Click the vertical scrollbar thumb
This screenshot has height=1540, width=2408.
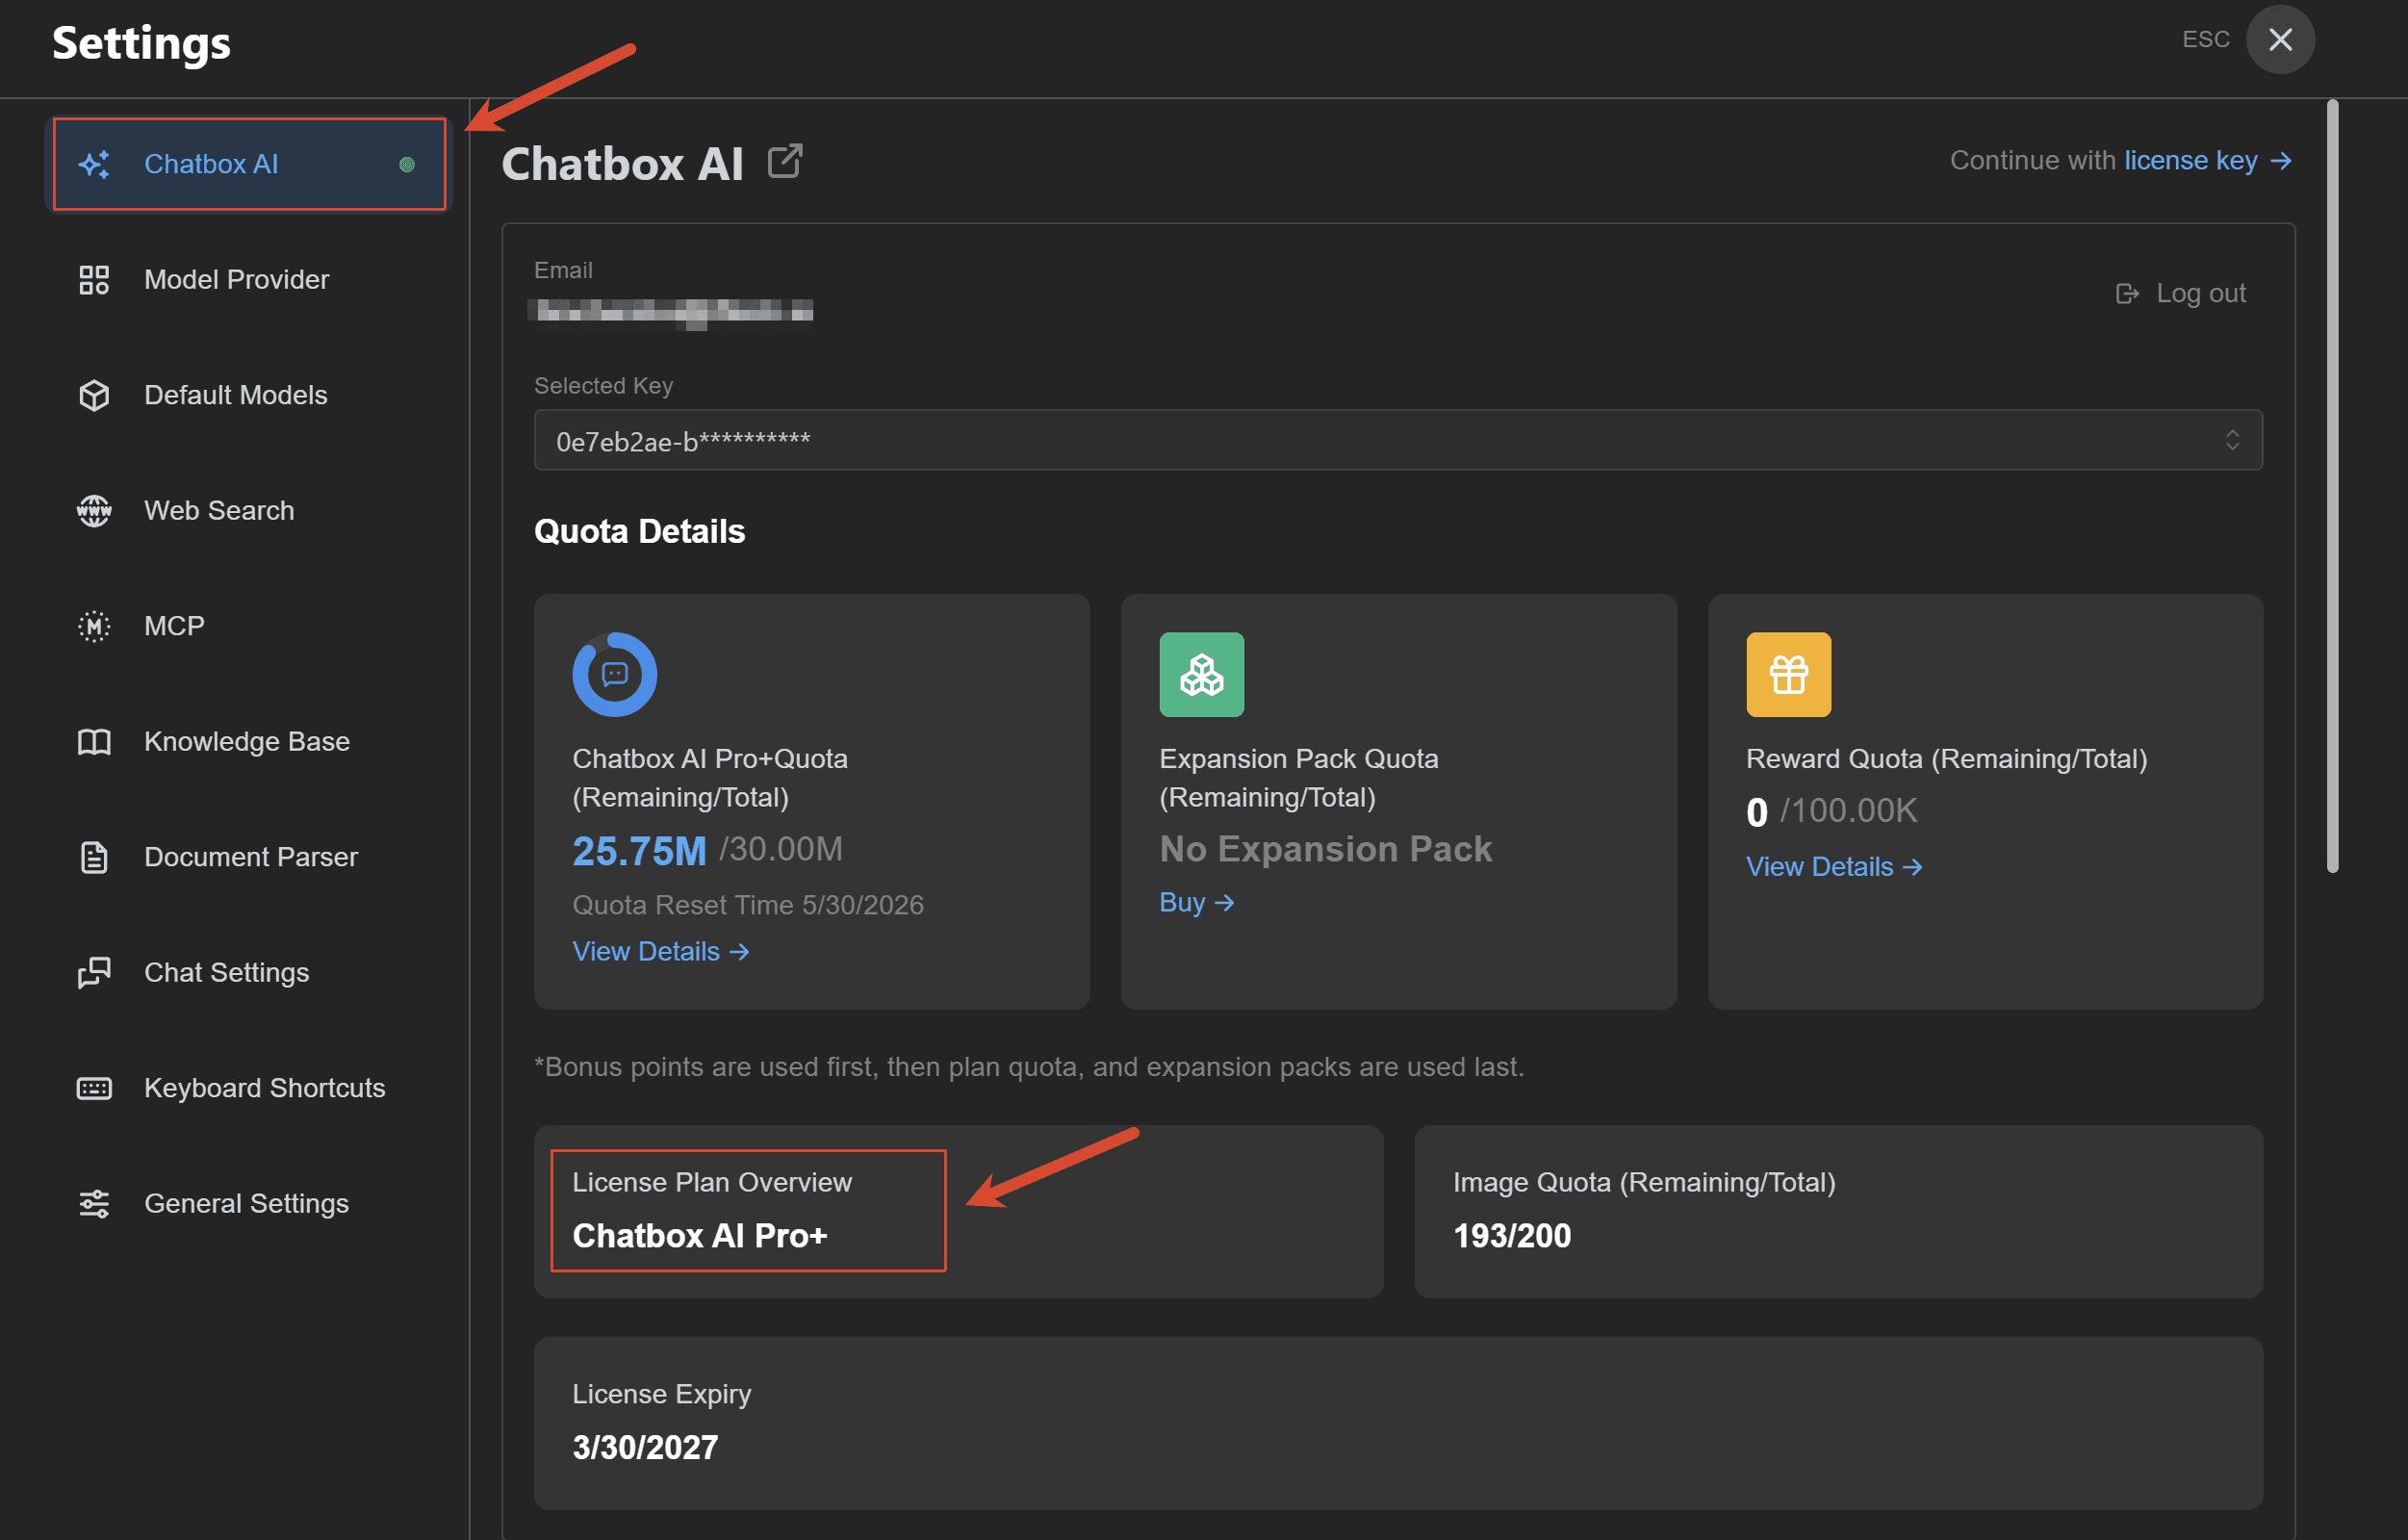(2332, 487)
